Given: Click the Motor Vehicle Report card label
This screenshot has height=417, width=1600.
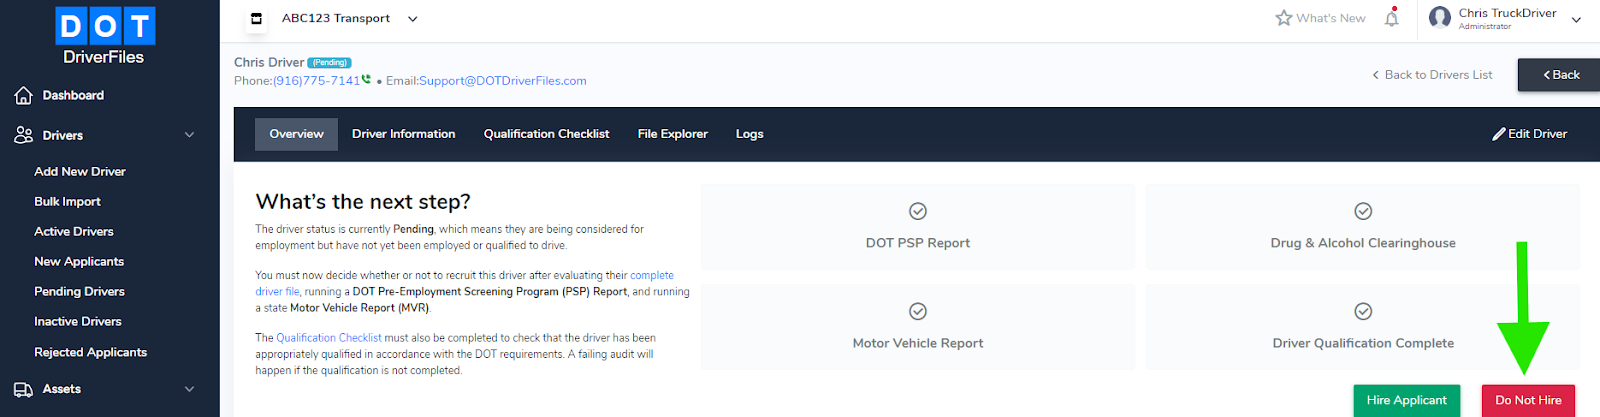Looking at the screenshot, I should click(x=918, y=343).
